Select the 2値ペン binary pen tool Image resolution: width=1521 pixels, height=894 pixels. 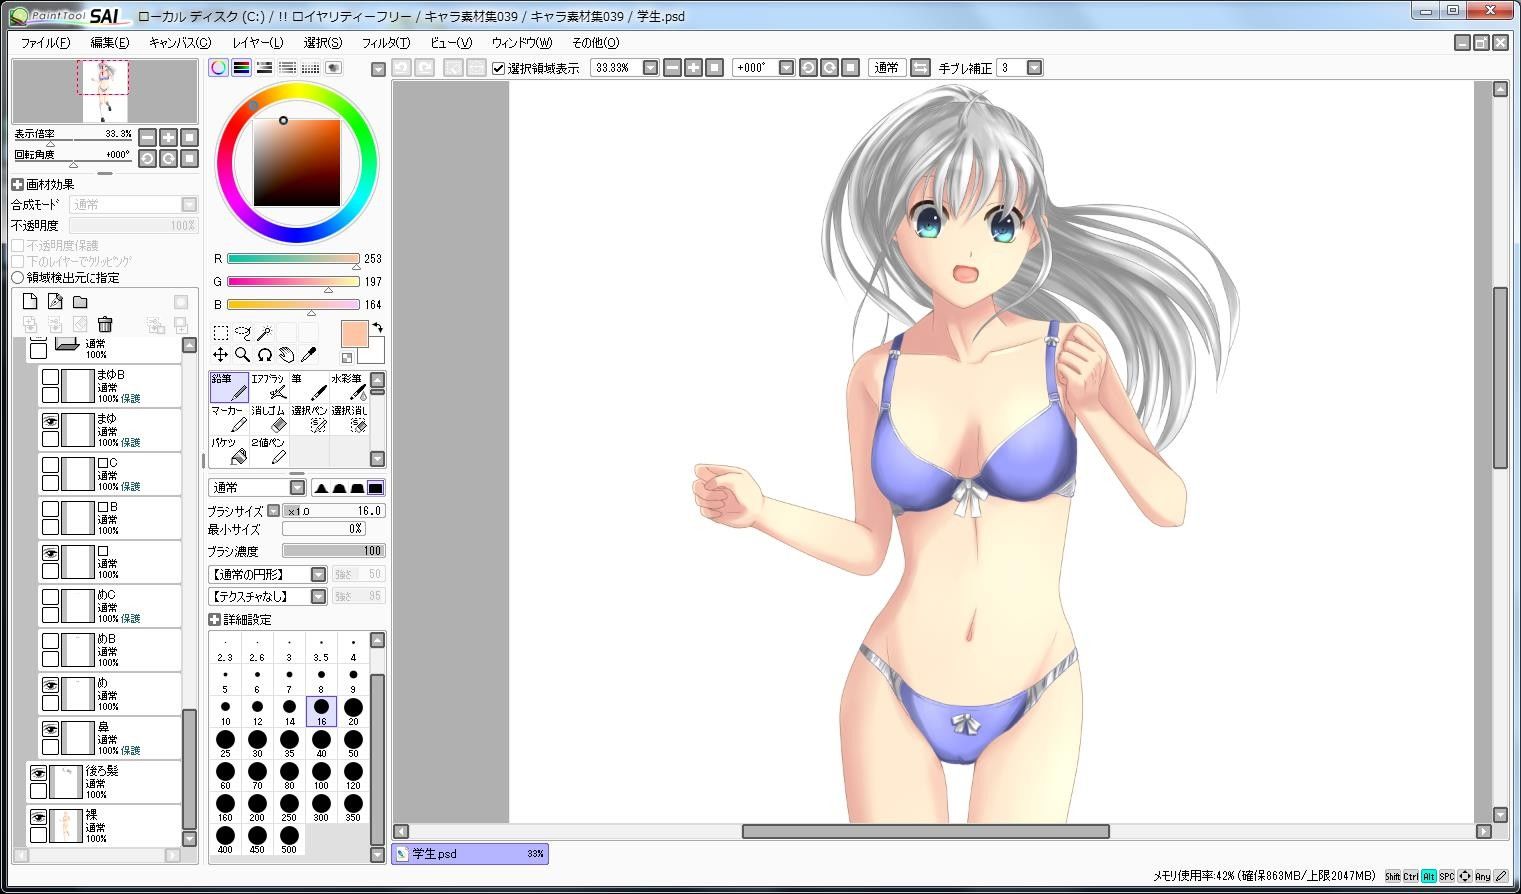[x=269, y=451]
